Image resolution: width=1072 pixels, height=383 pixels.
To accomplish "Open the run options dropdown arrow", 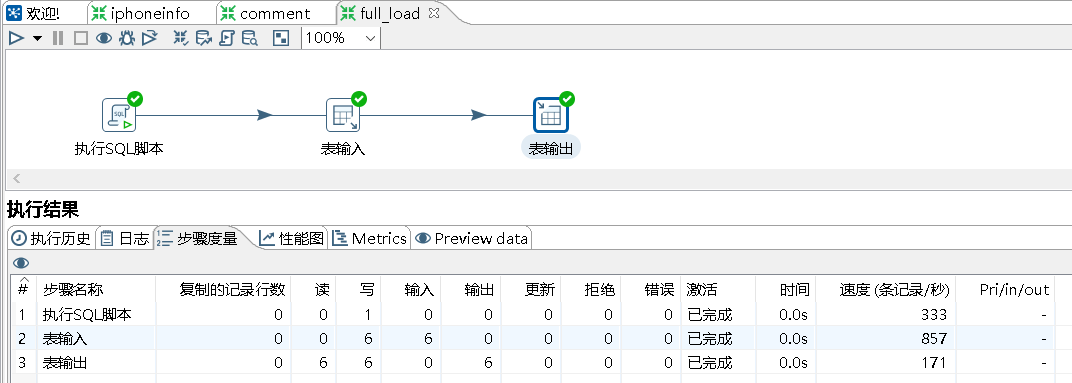I will pos(38,39).
